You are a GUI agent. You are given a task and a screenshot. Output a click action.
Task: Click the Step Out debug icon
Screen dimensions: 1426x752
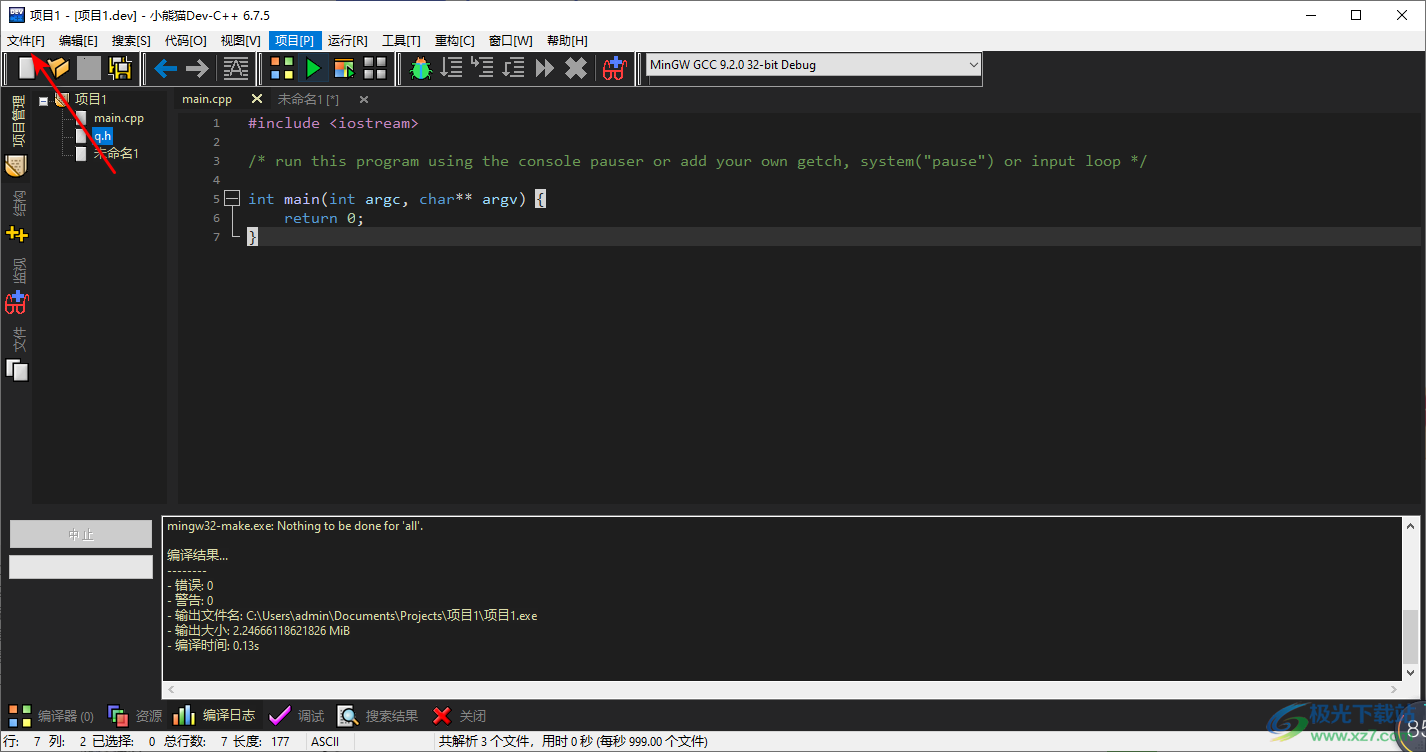(514, 68)
